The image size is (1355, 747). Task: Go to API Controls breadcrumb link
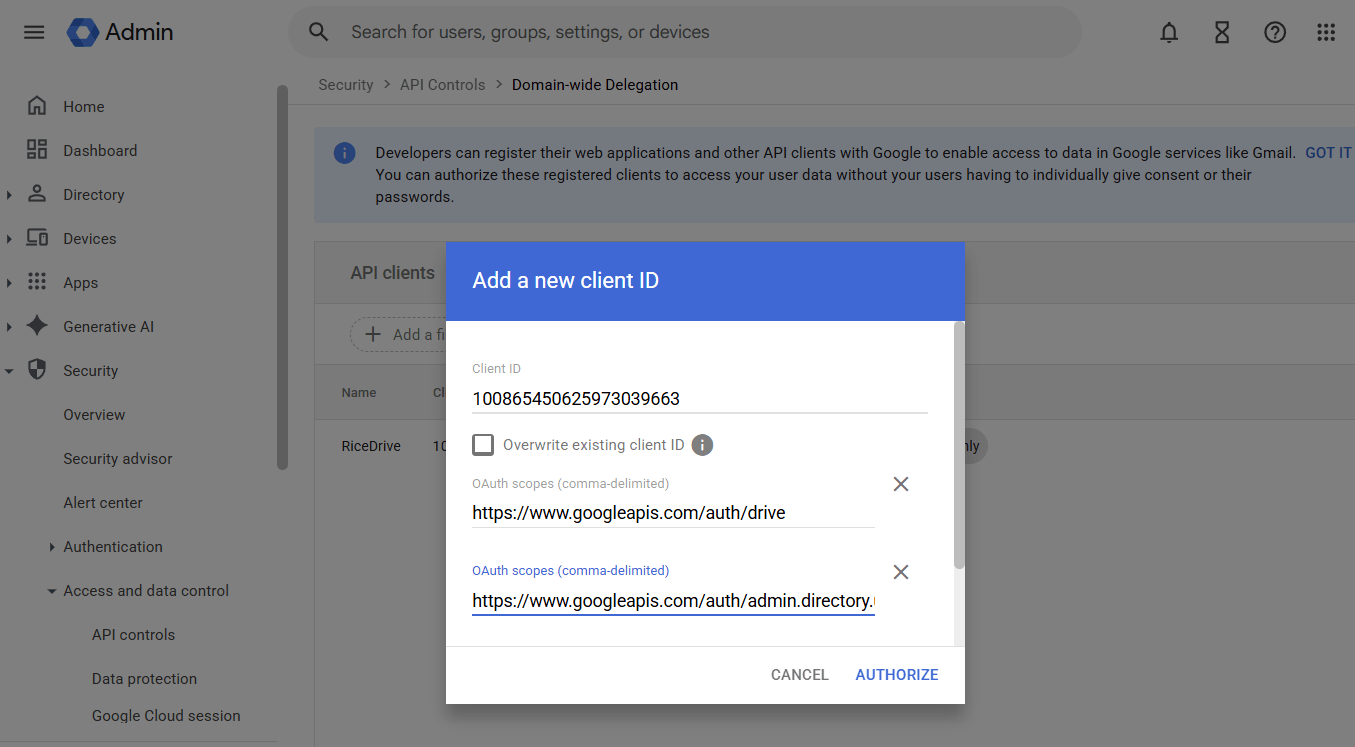(x=443, y=85)
